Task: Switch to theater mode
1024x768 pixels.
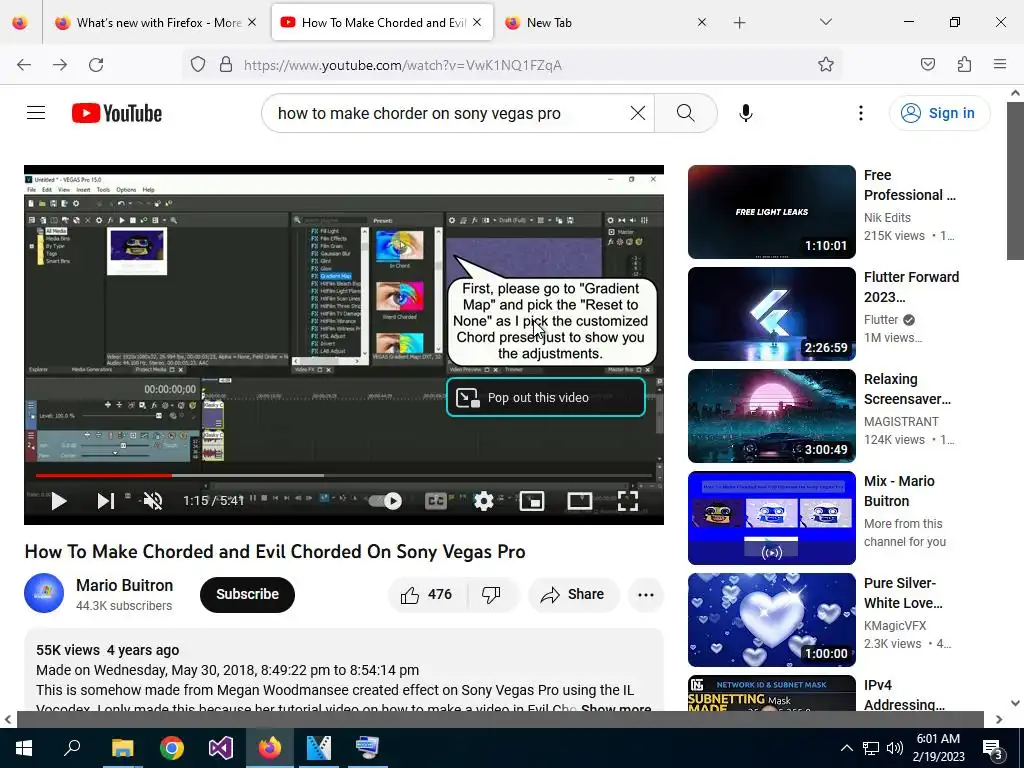Action: pos(580,501)
